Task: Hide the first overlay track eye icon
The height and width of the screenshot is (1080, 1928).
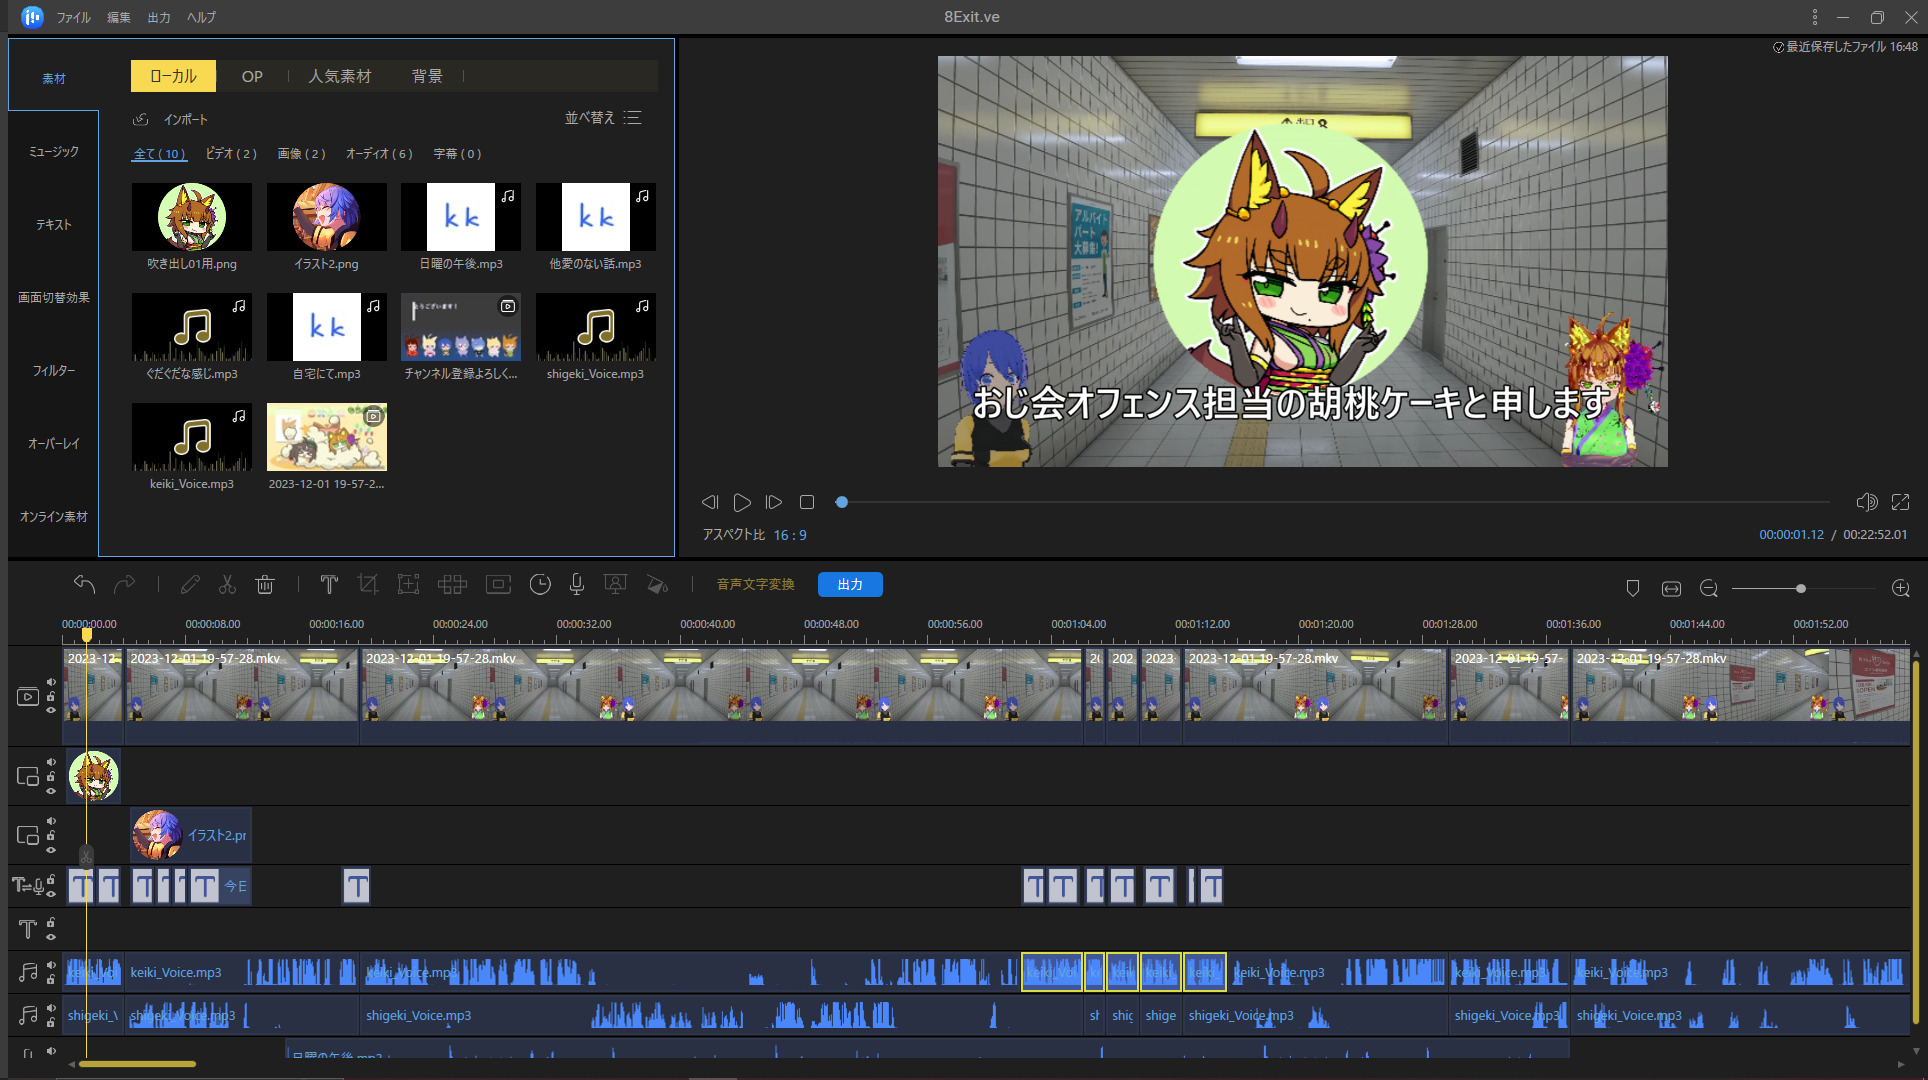Action: (51, 791)
